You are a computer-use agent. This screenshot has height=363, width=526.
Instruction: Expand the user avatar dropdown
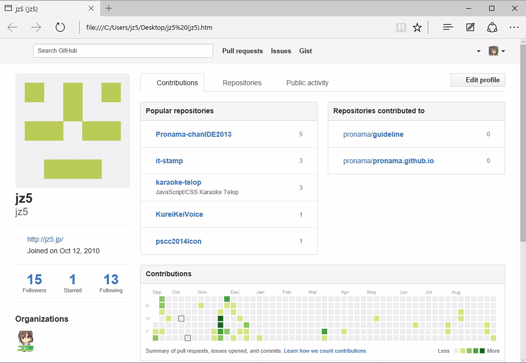click(497, 51)
